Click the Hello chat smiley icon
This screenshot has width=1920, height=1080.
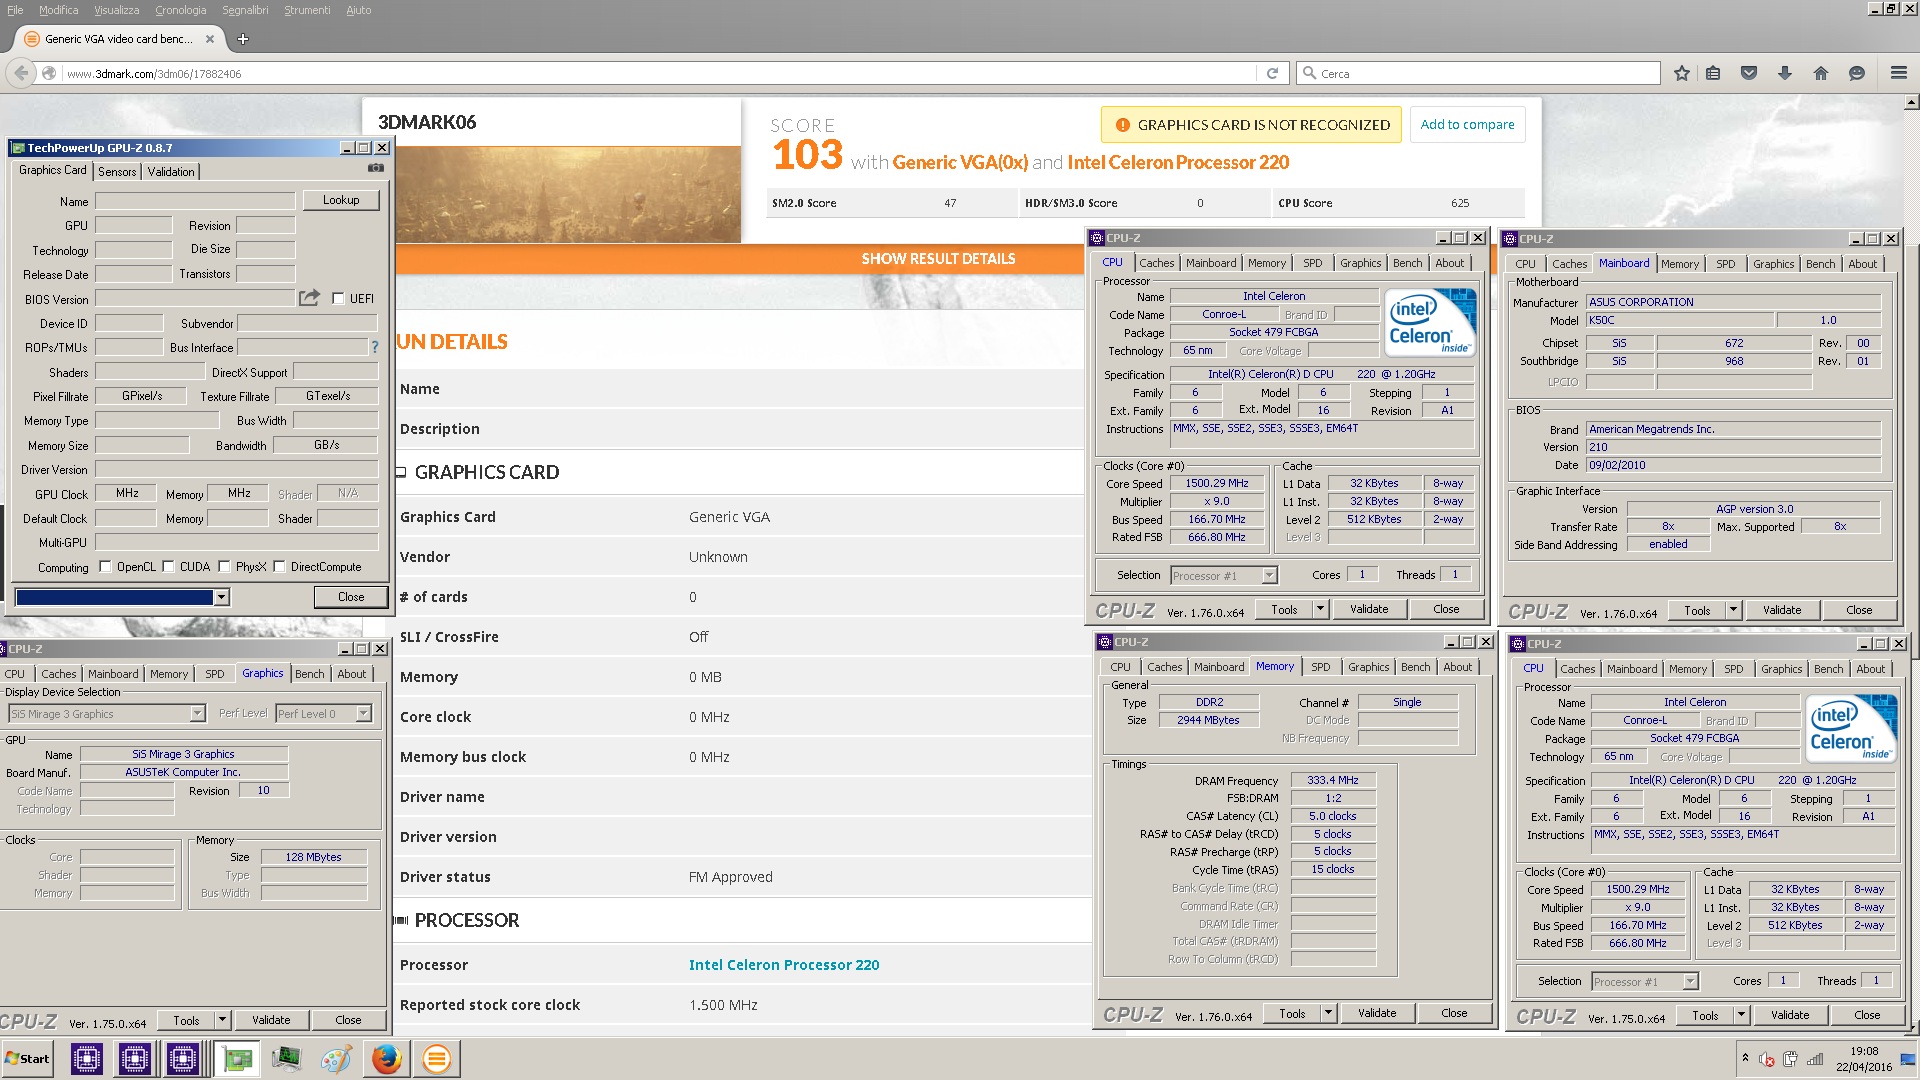1857,73
